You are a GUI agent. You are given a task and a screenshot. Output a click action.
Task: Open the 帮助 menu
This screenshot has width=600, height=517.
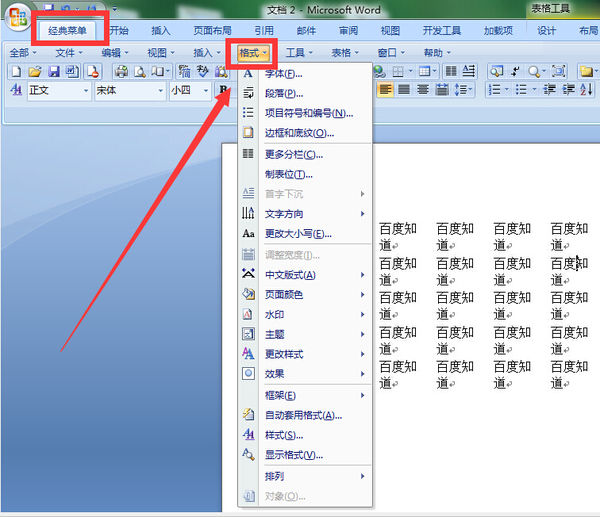(437, 53)
